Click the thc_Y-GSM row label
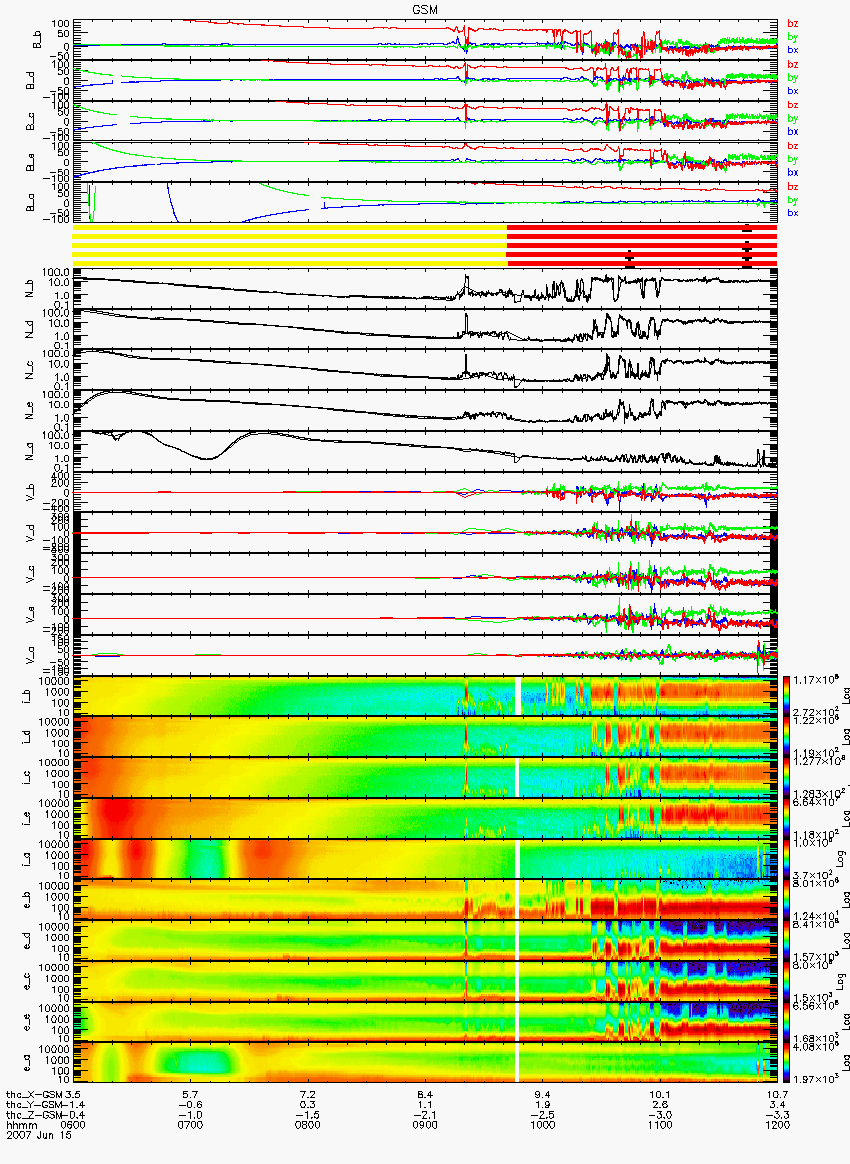850x1164 pixels. point(34,1104)
